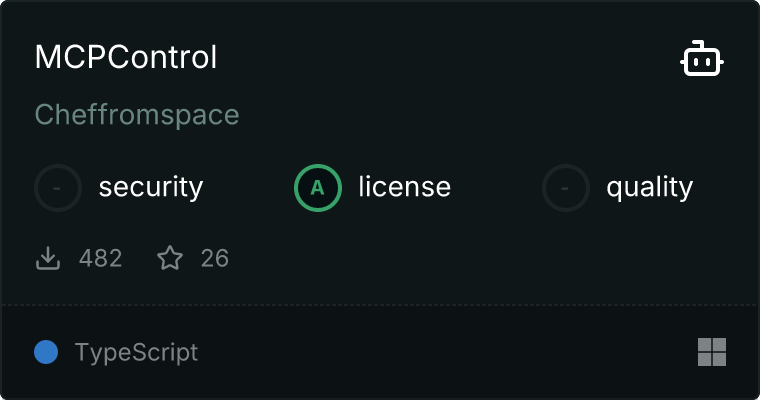Open the Cheffromspace author link
This screenshot has width=760, height=400.
(x=137, y=114)
